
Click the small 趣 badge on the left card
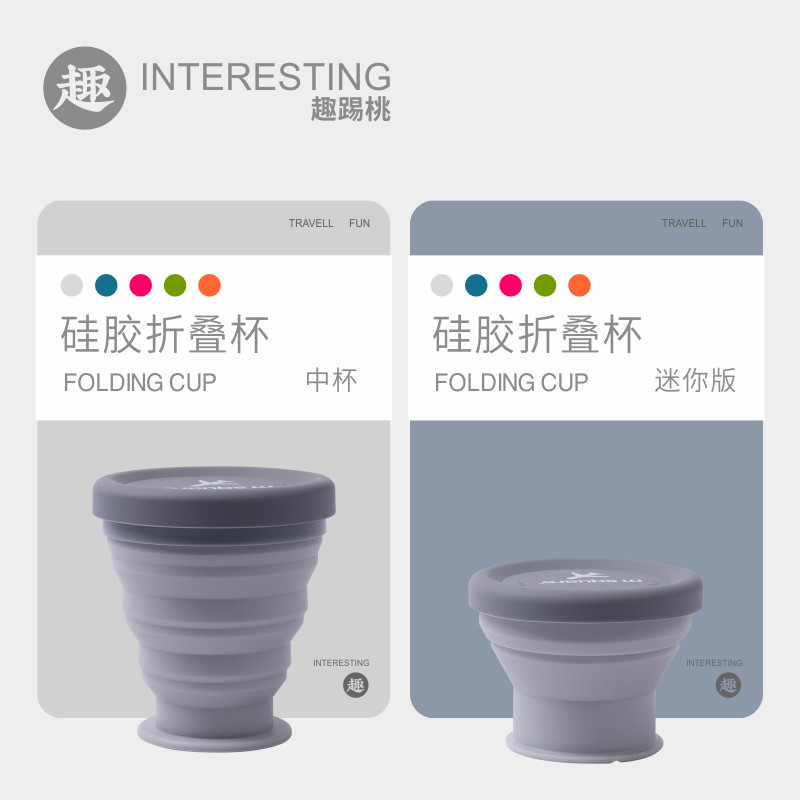pos(356,685)
